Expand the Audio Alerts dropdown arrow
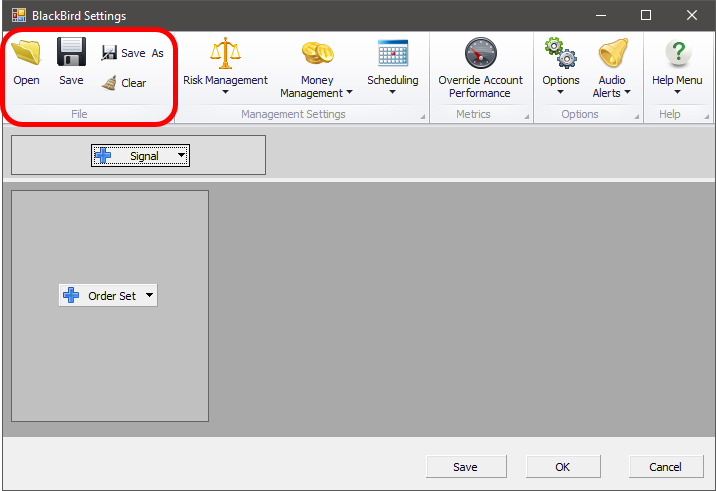 coord(627,92)
